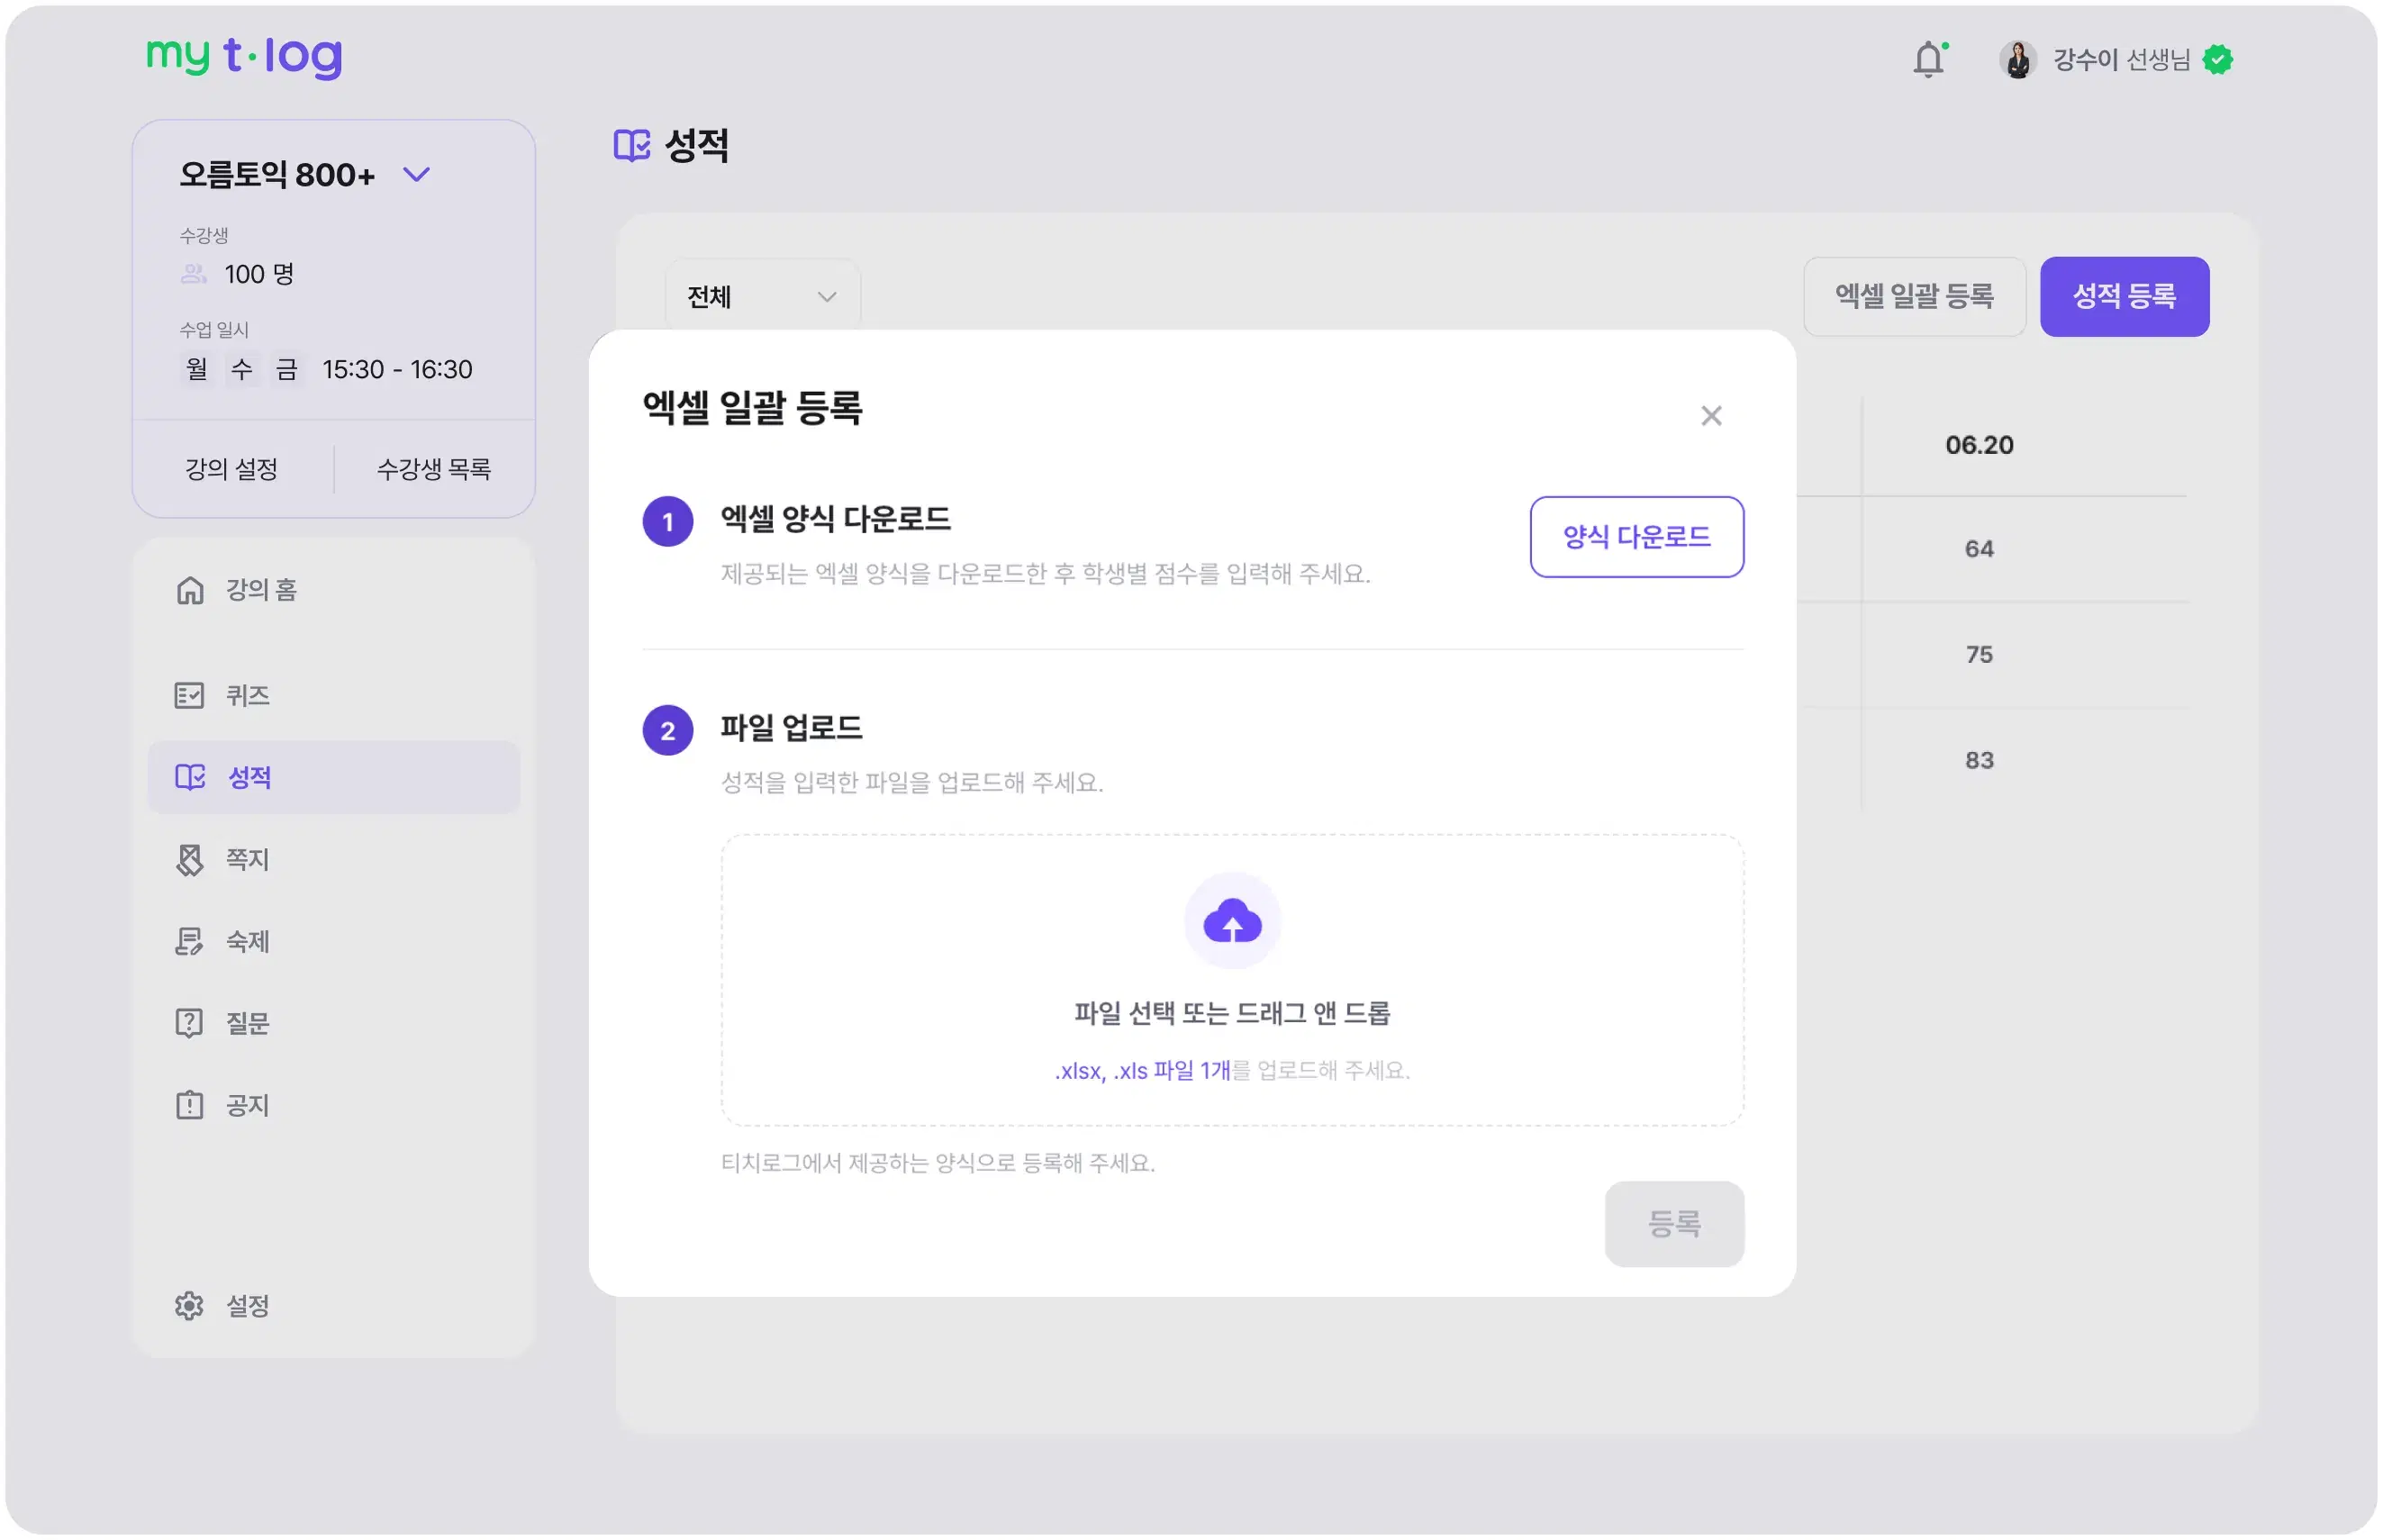Image resolution: width=2383 pixels, height=1540 pixels.
Task: Open the 질문 menu item
Action: pos(333,1023)
